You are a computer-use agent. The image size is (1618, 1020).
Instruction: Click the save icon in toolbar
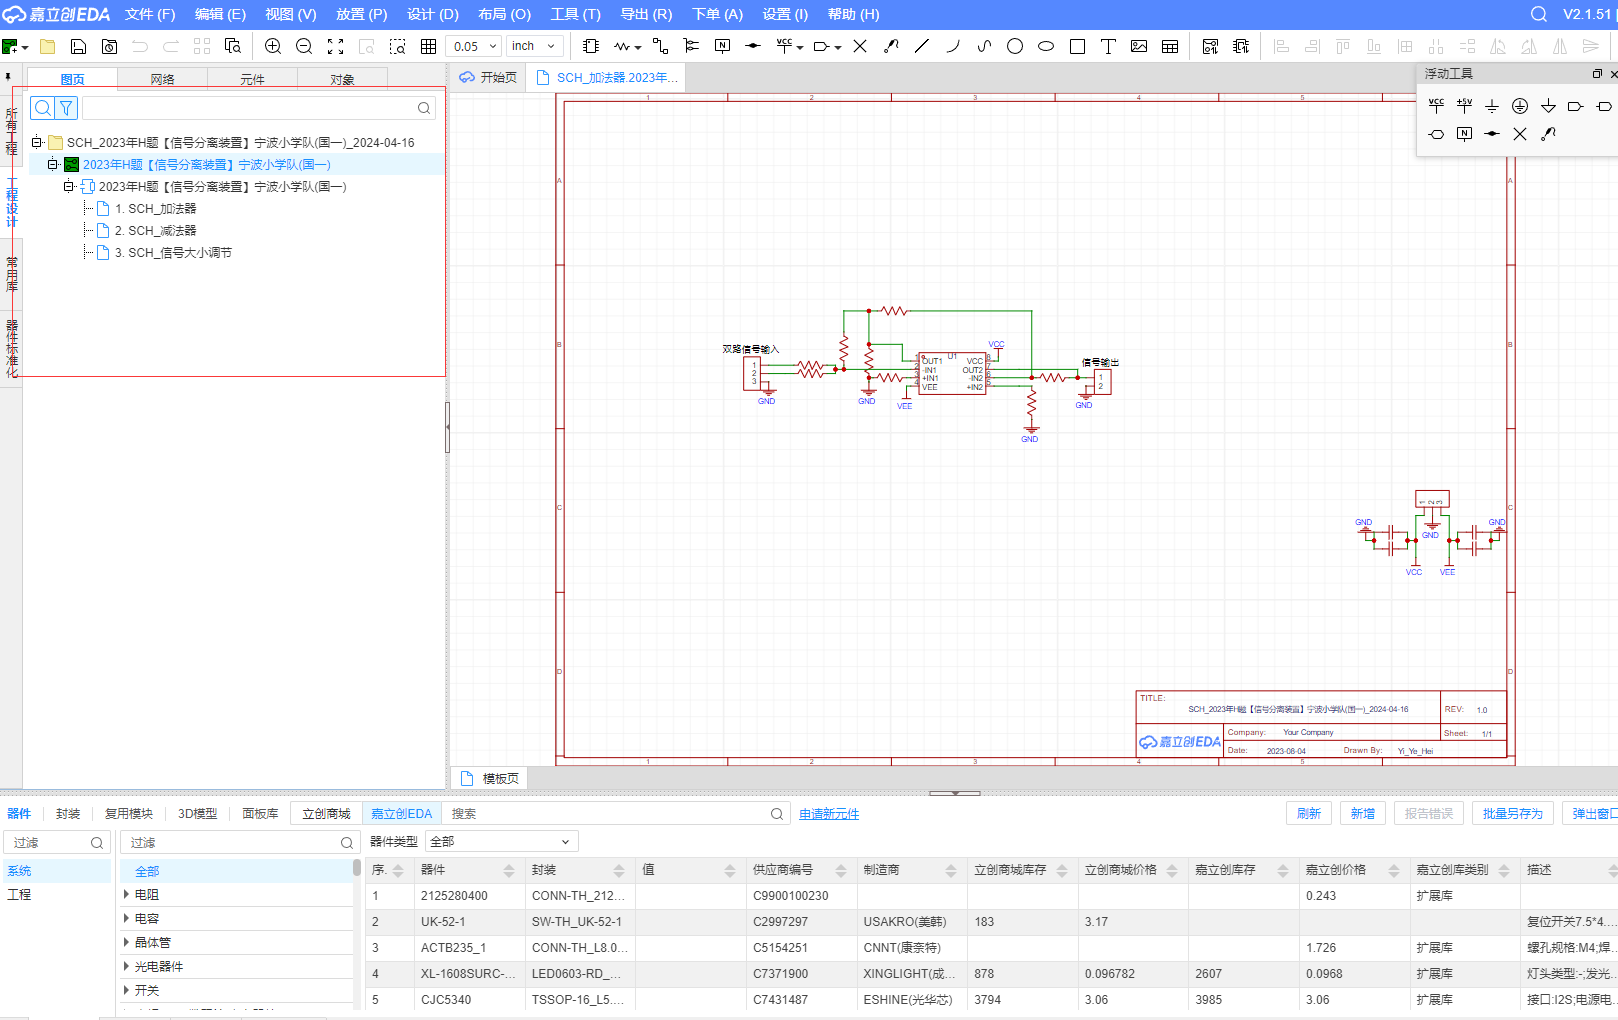click(x=78, y=46)
